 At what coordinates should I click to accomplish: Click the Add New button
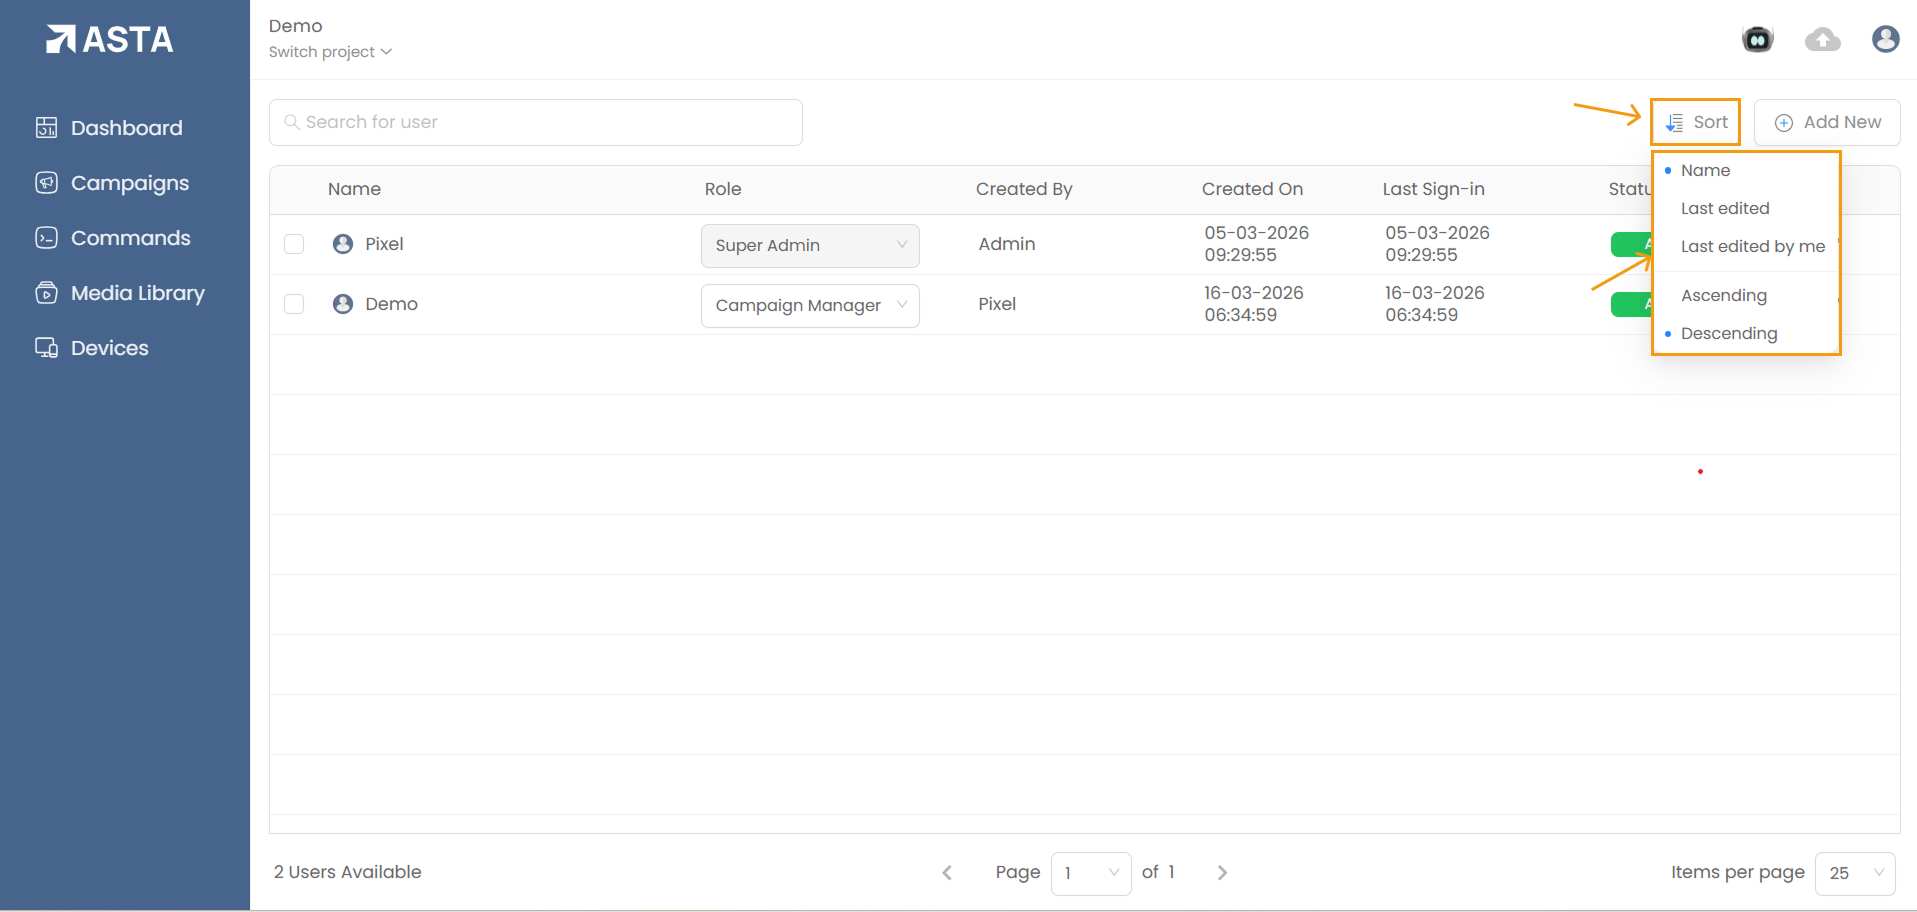[x=1827, y=122]
